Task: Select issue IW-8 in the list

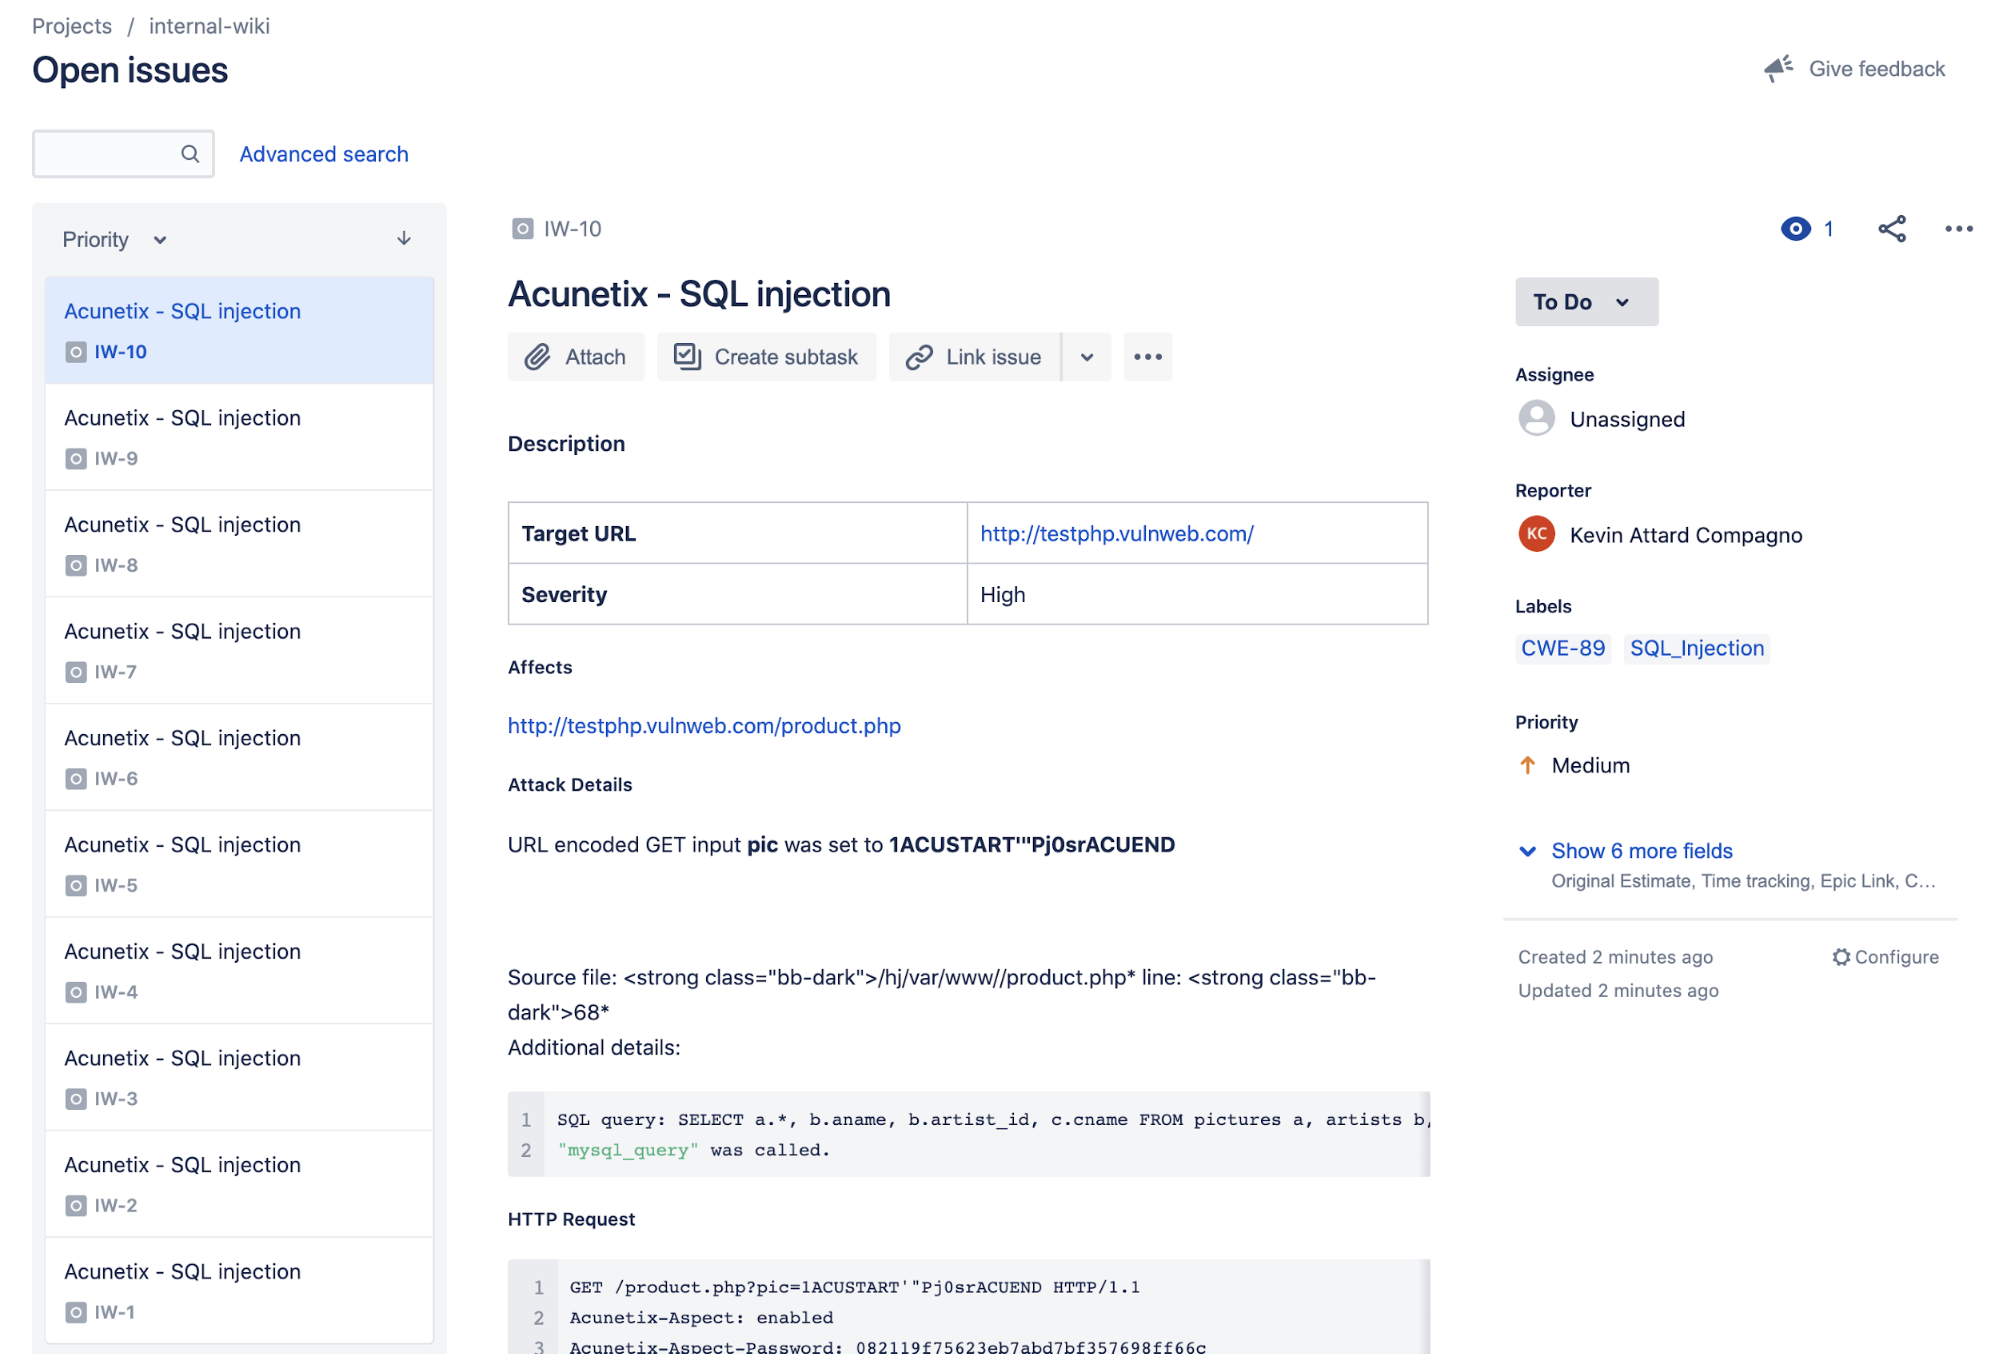Action: click(x=239, y=544)
